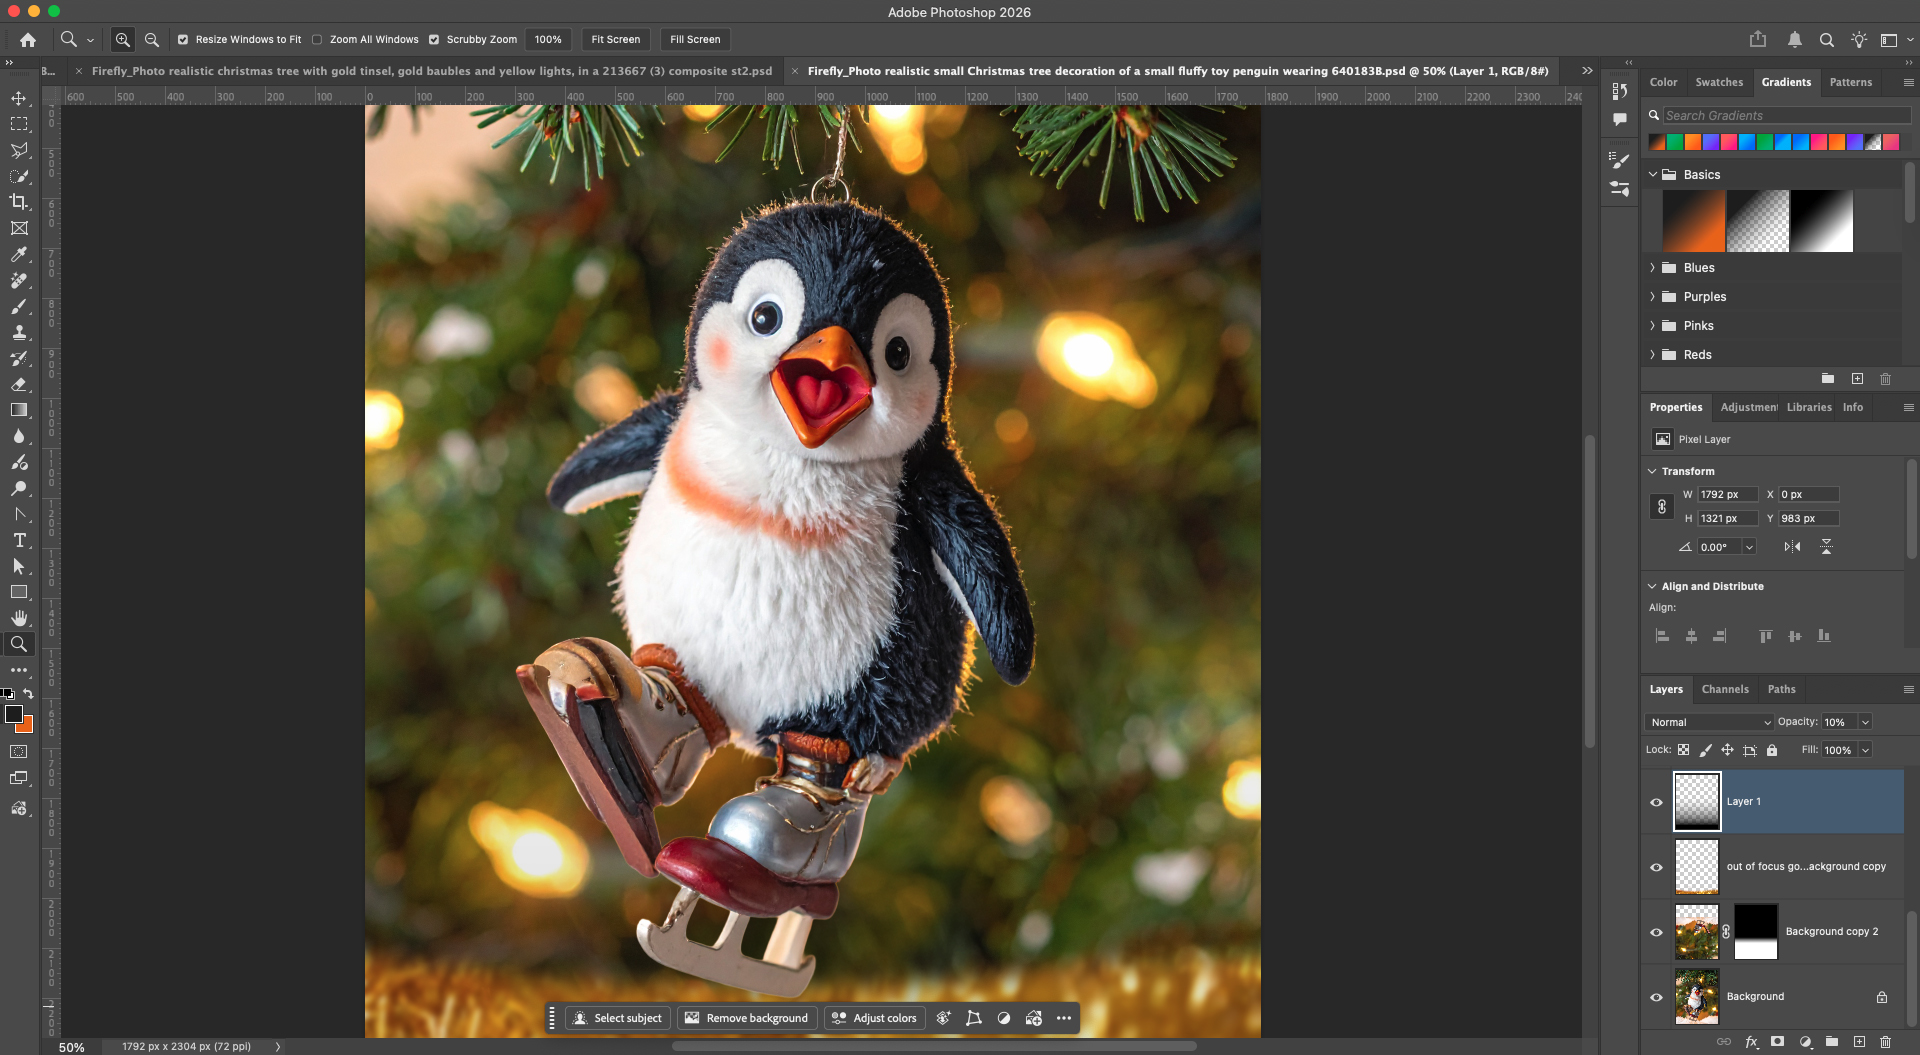1920x1055 pixels.
Task: Expand the Blues gradient folder
Action: (x=1653, y=268)
